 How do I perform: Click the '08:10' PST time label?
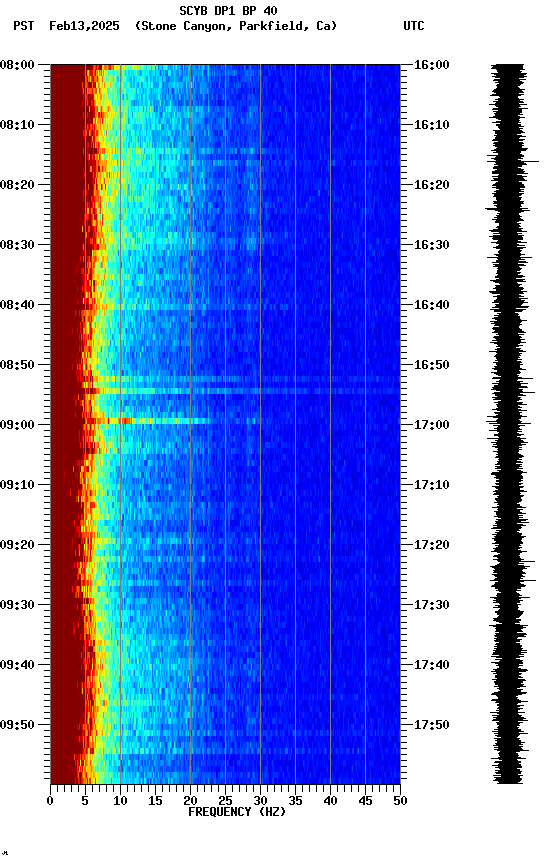tap(17, 125)
